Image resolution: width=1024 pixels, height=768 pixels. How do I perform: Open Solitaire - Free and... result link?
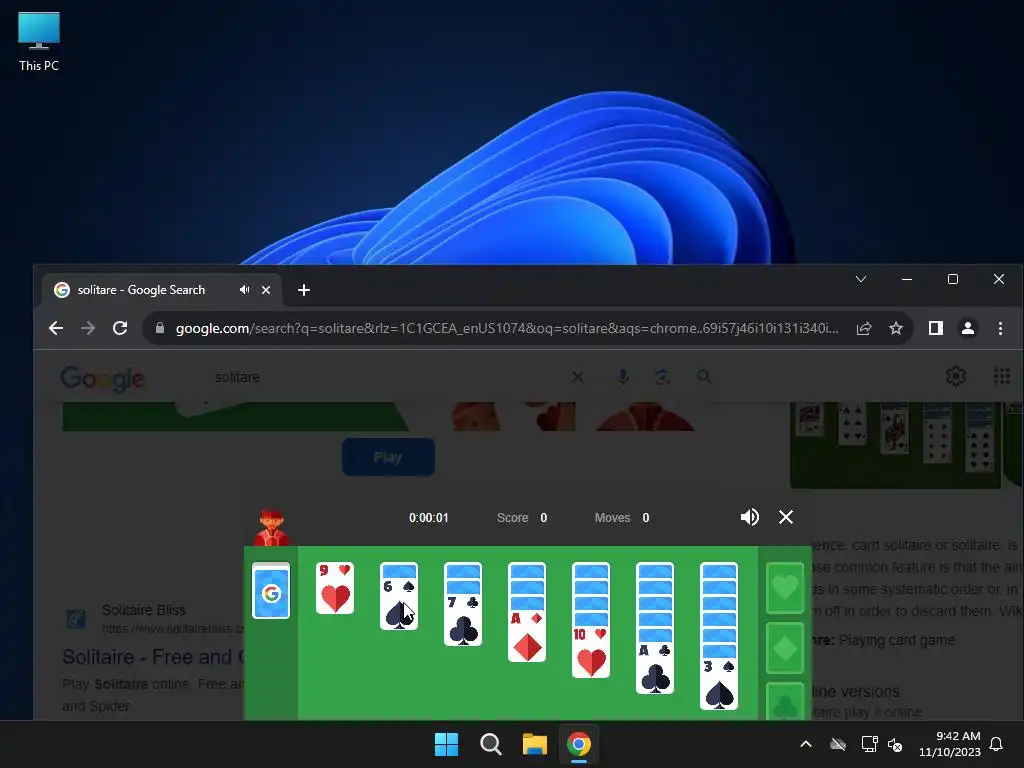[x=153, y=657]
